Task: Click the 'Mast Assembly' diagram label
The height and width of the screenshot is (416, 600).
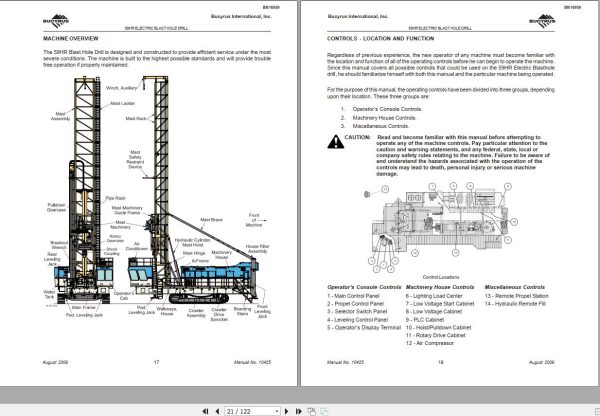Action: (60, 116)
